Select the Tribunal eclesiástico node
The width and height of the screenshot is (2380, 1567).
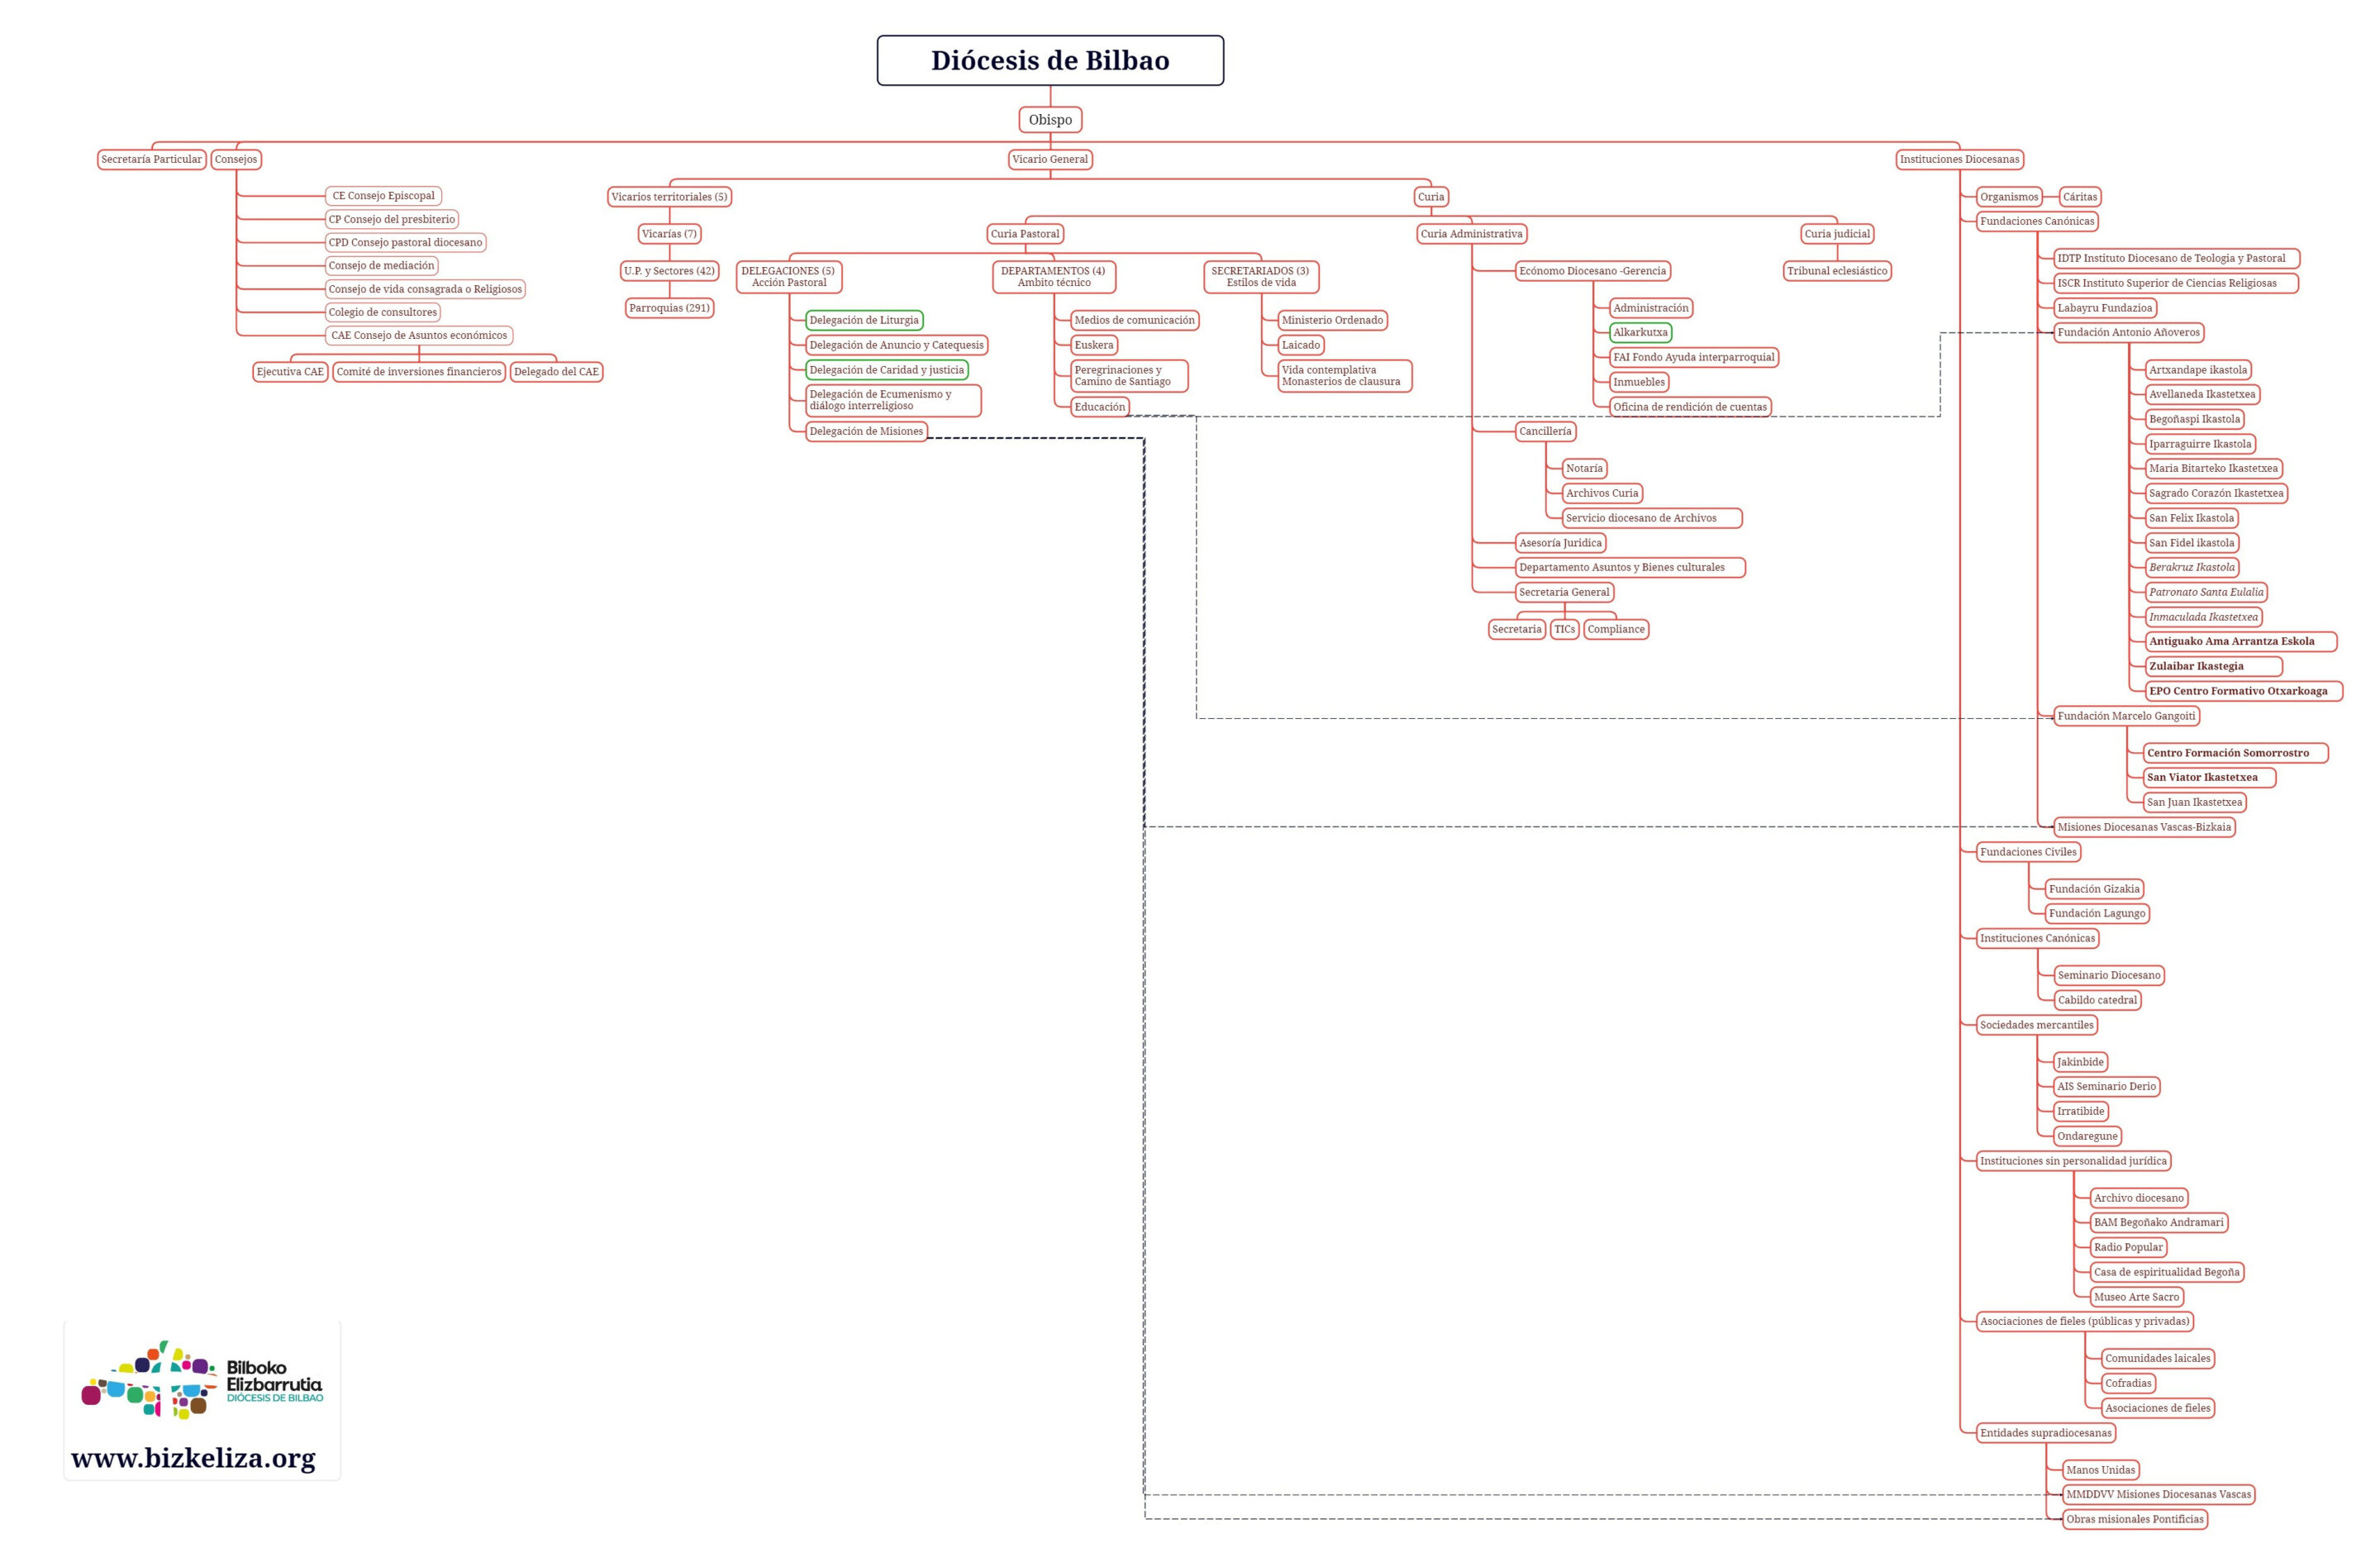pyautogui.click(x=1837, y=271)
